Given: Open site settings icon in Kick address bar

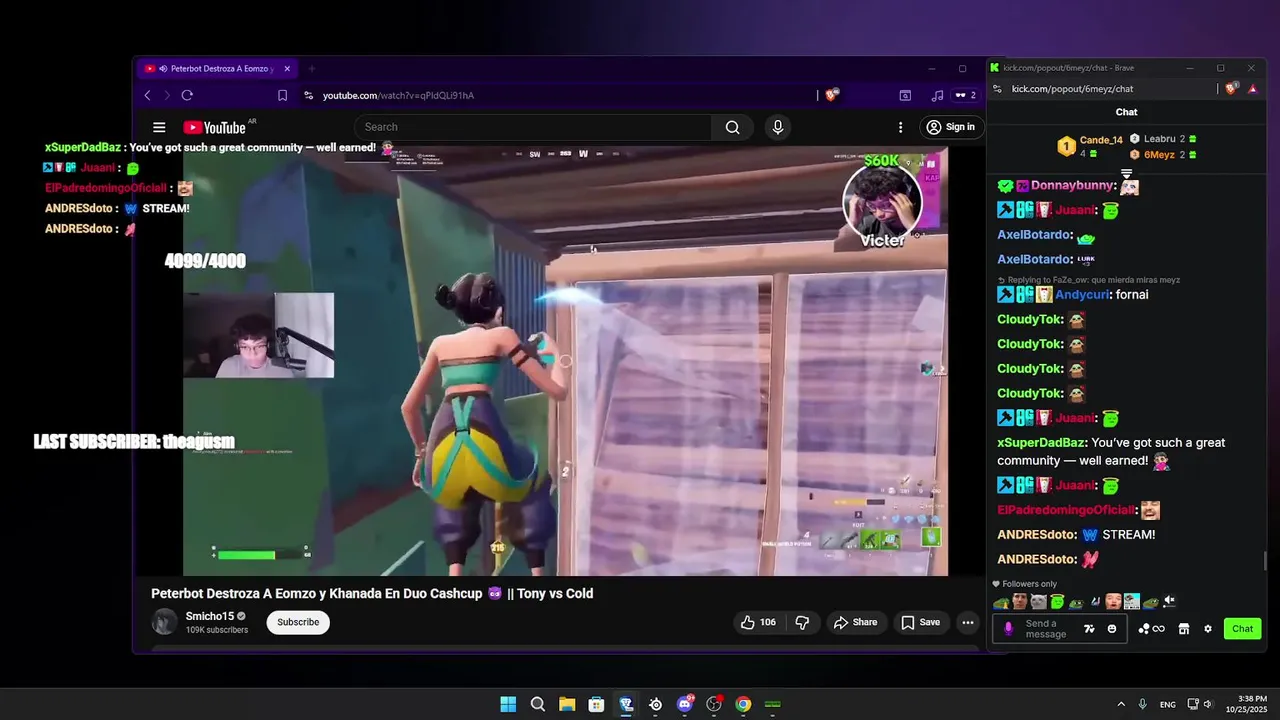Looking at the screenshot, I should [997, 89].
